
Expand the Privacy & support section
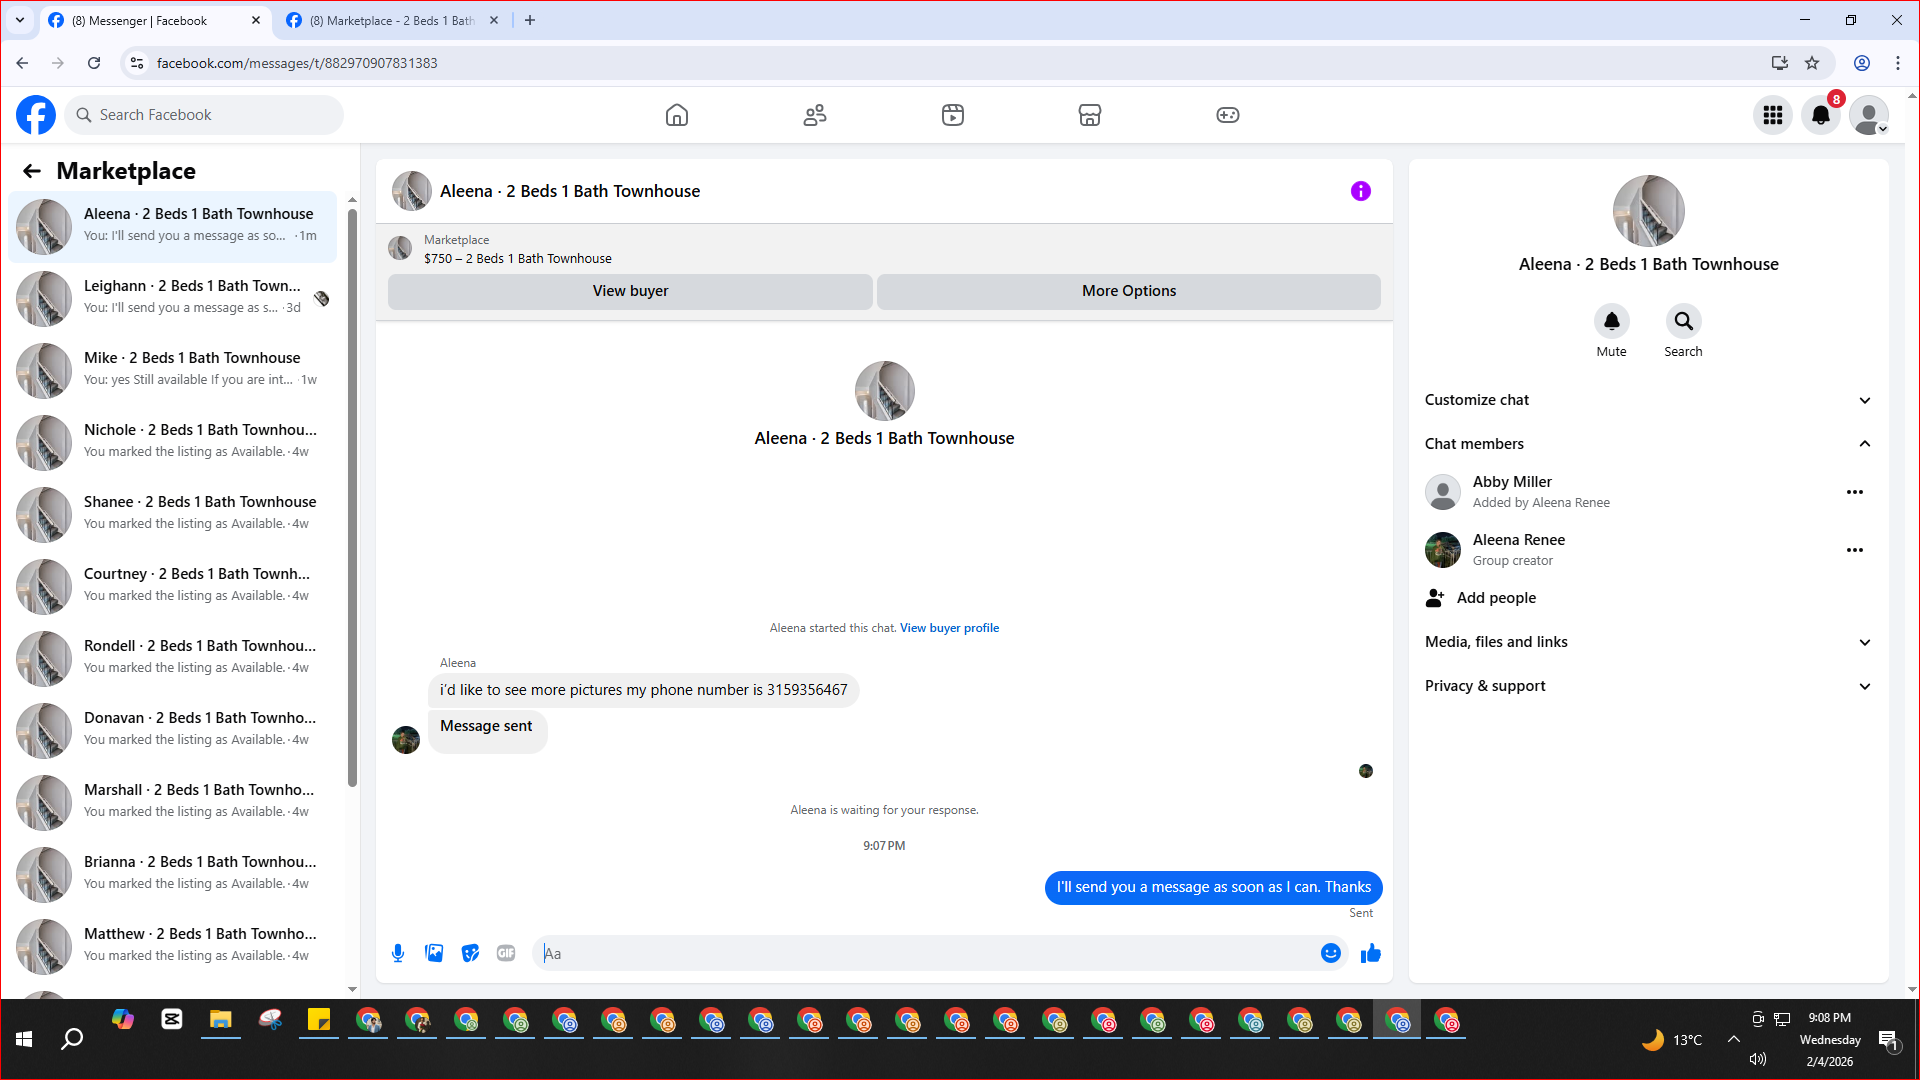tap(1864, 686)
